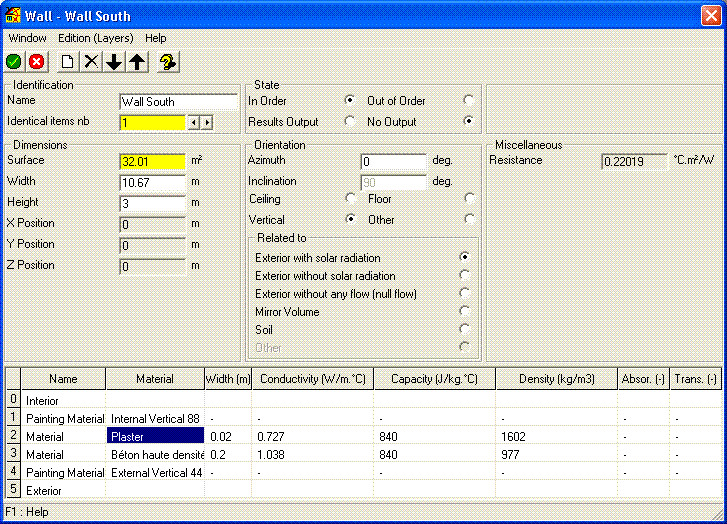Click the yellow Surface value field
The width and height of the screenshot is (727, 524).
tap(152, 161)
